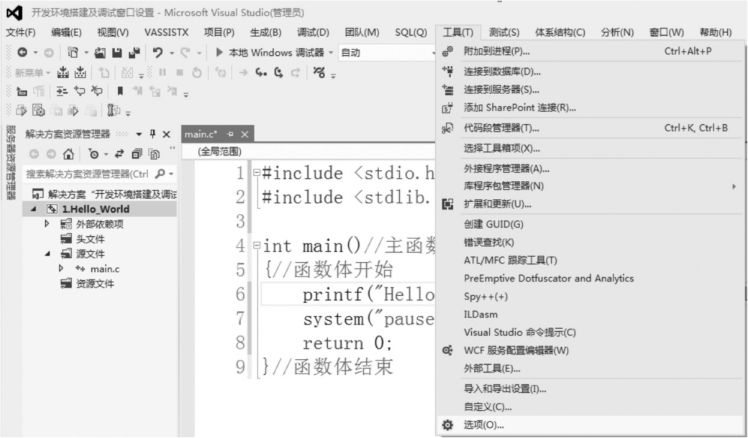Click the 附加到进程 gears icon
This screenshot has height=438, width=748.
447,51
